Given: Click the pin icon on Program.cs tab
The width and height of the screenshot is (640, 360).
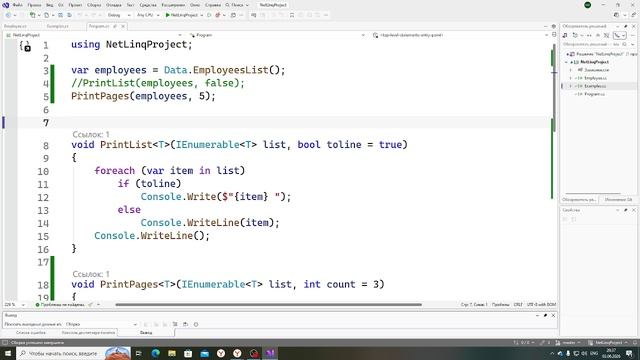Looking at the screenshot, I should [115, 26].
